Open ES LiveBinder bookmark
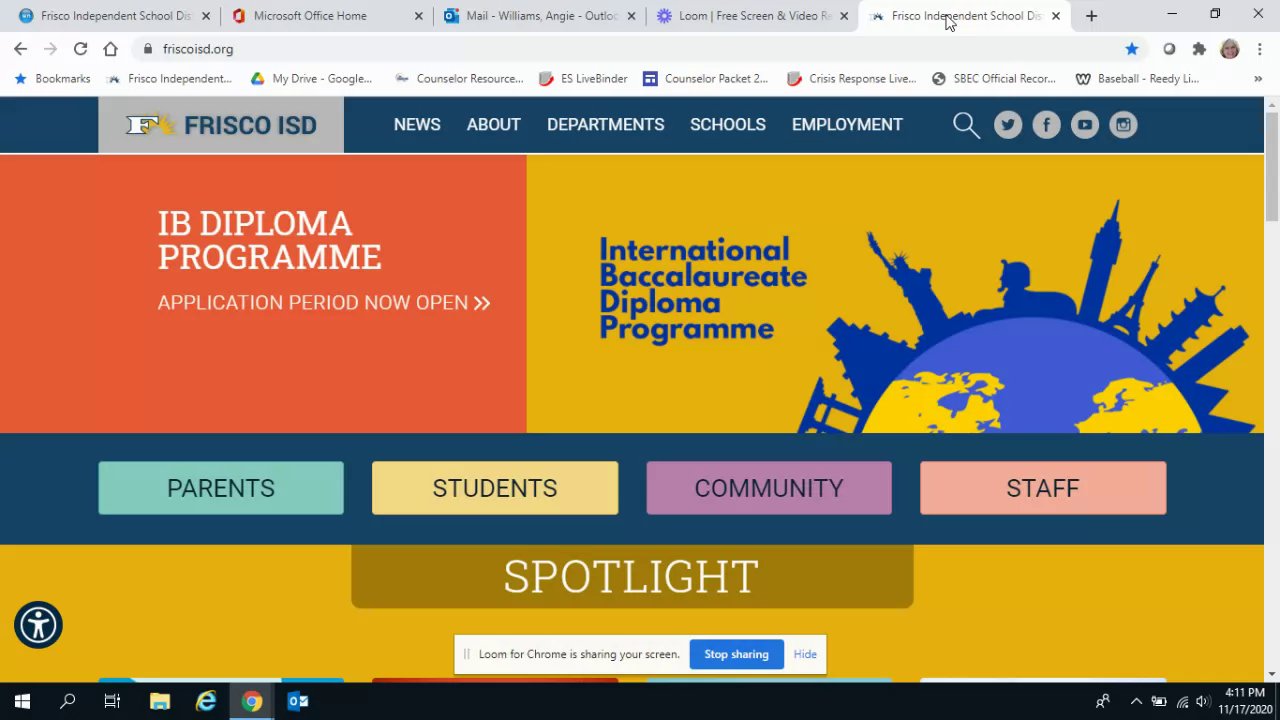The height and width of the screenshot is (720, 1280). point(583,79)
